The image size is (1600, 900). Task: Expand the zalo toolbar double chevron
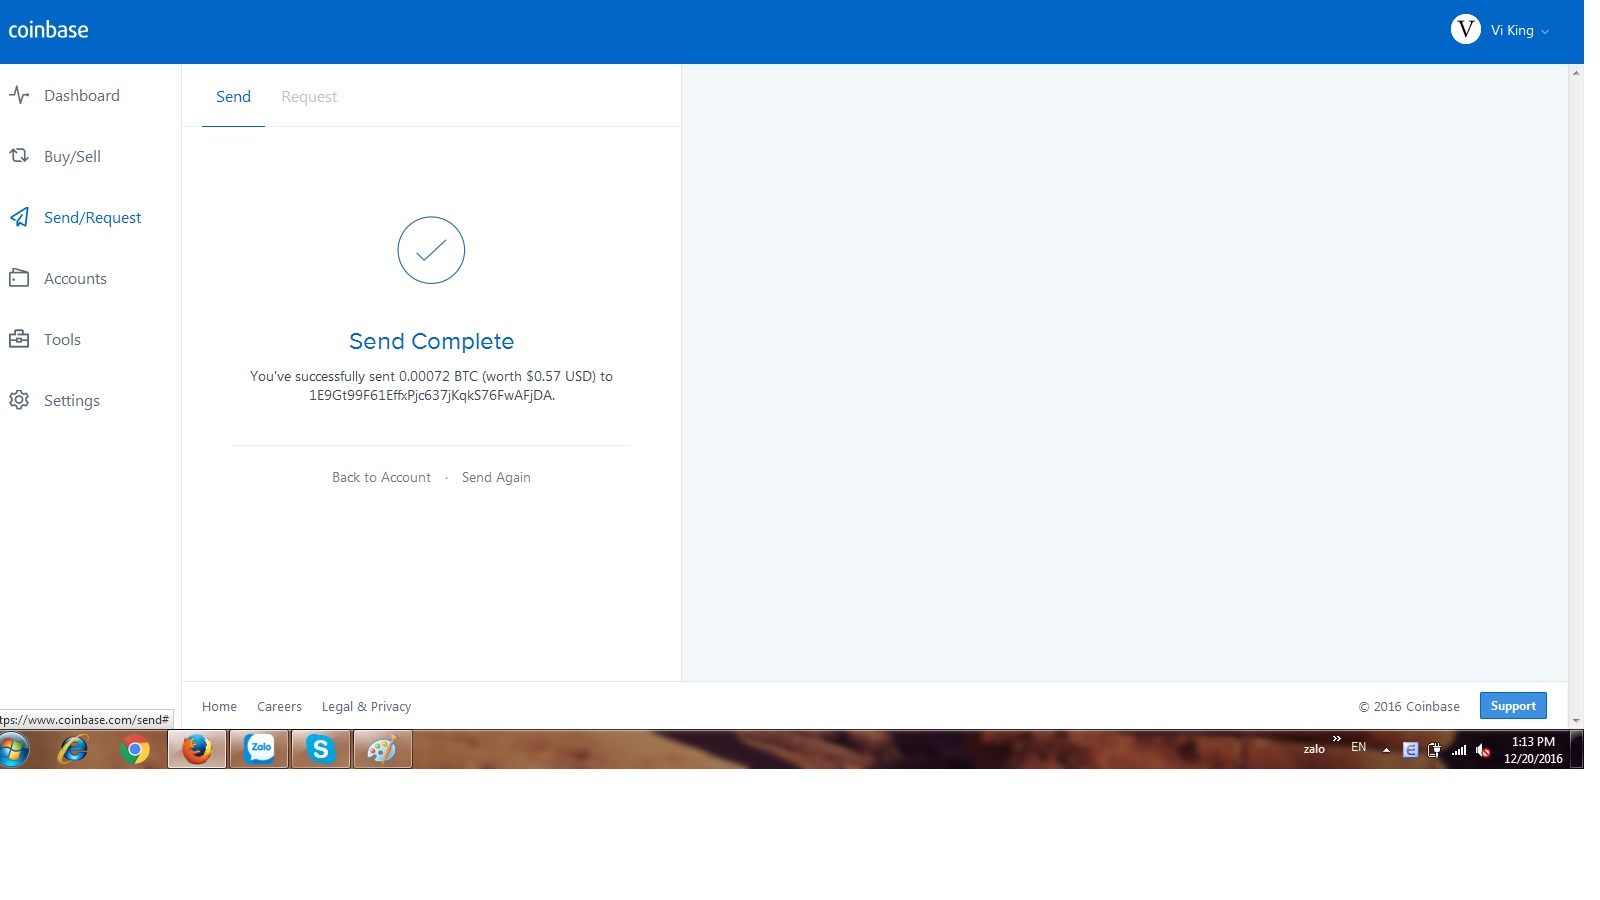click(1337, 739)
